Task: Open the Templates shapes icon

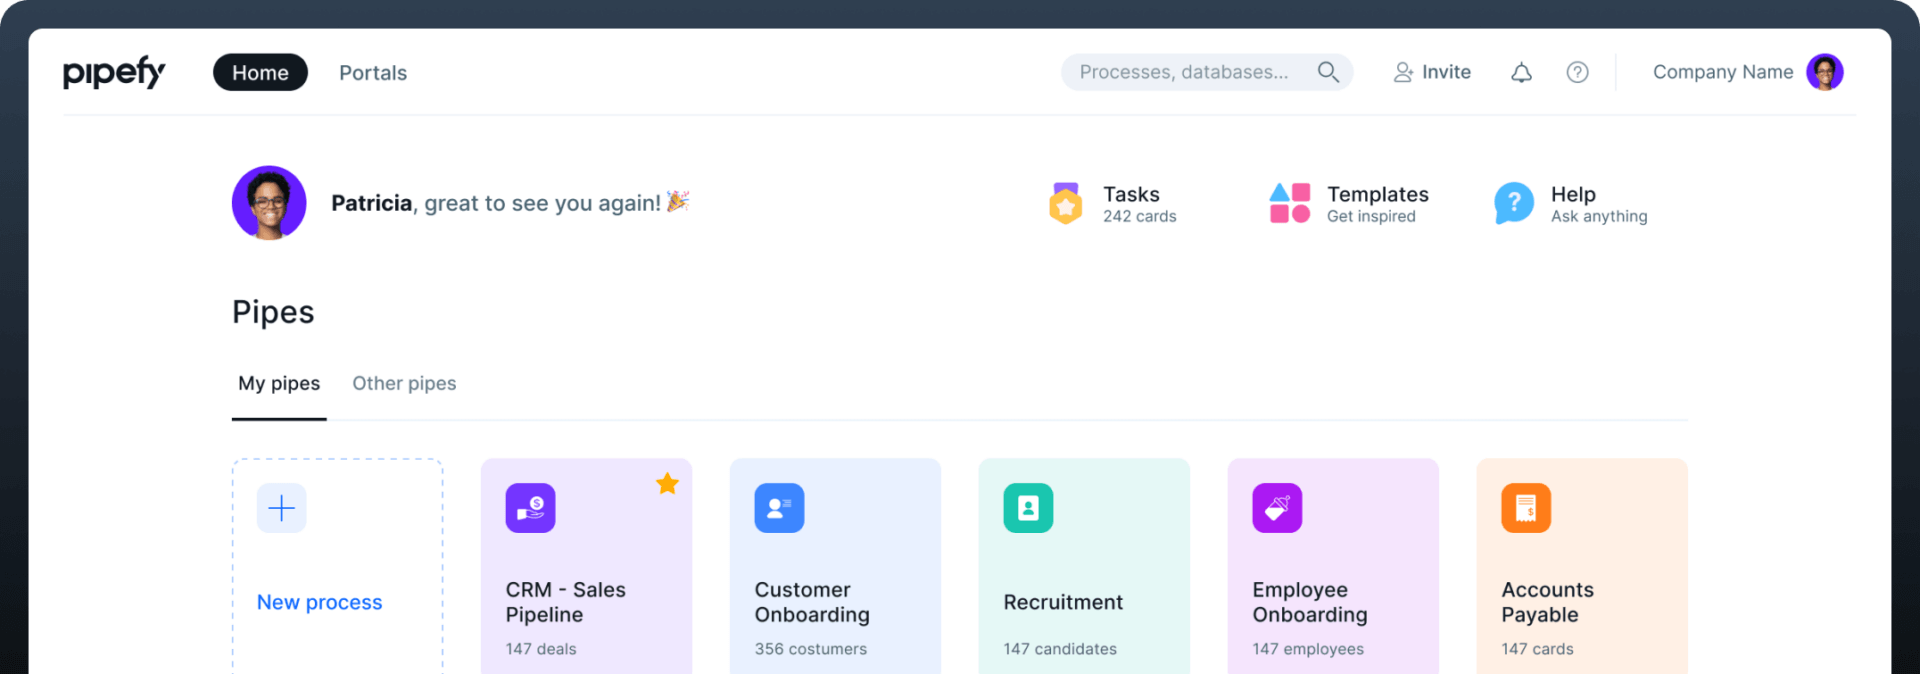Action: 1289,203
